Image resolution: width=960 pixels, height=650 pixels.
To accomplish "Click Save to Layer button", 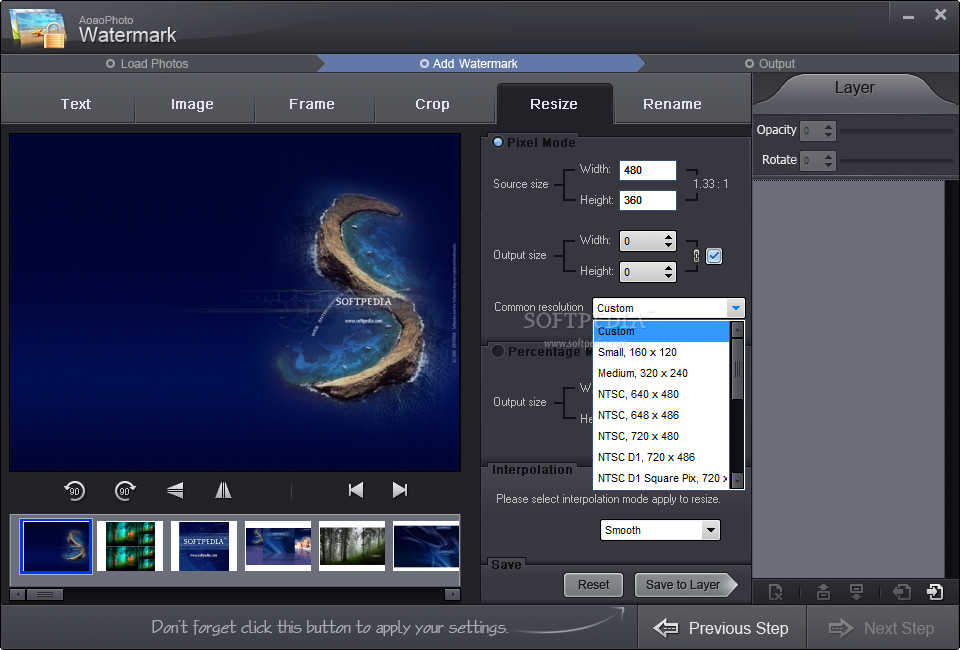I will click(685, 585).
